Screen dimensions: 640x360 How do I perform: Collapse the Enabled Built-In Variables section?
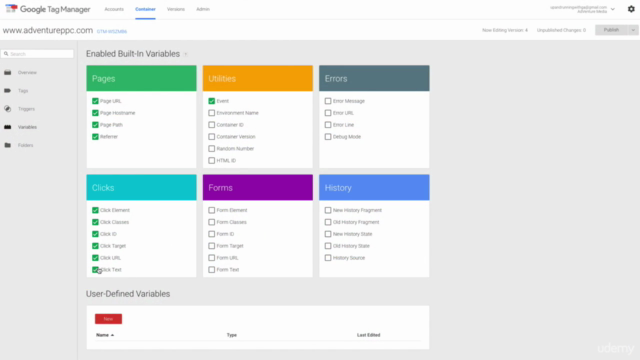tap(186, 54)
